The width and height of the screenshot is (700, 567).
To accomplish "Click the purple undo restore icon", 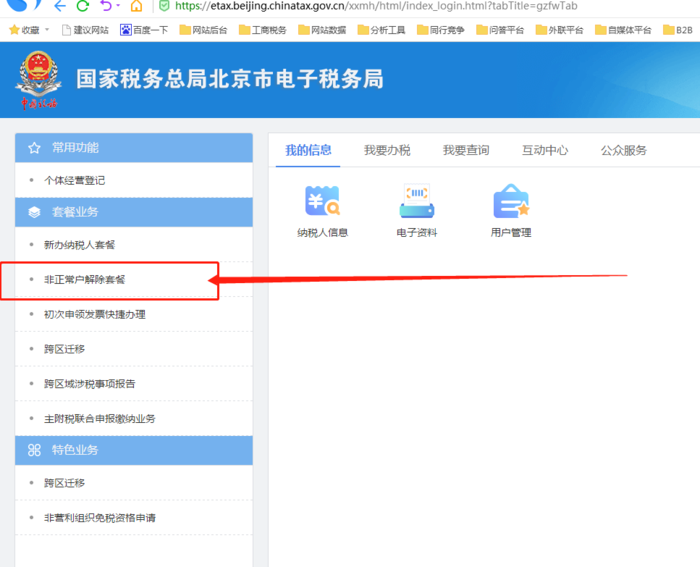I will point(106,6).
